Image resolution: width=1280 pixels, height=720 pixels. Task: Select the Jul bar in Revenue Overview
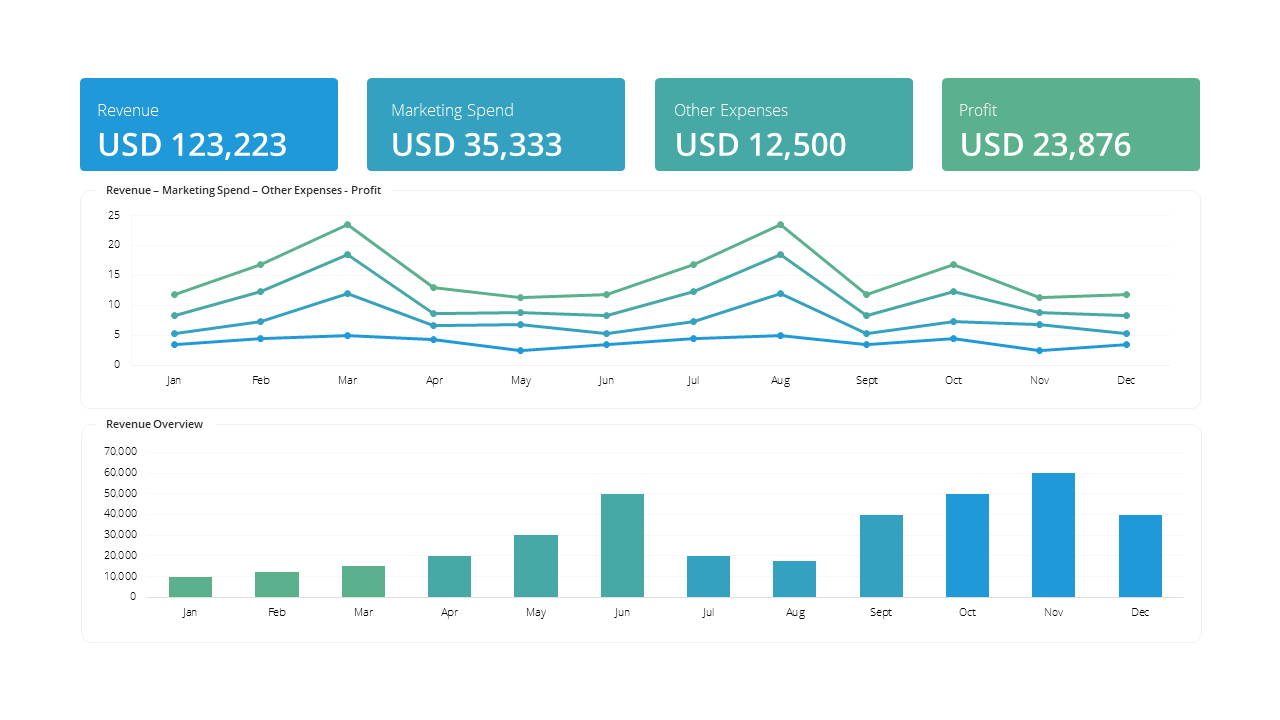pos(708,576)
